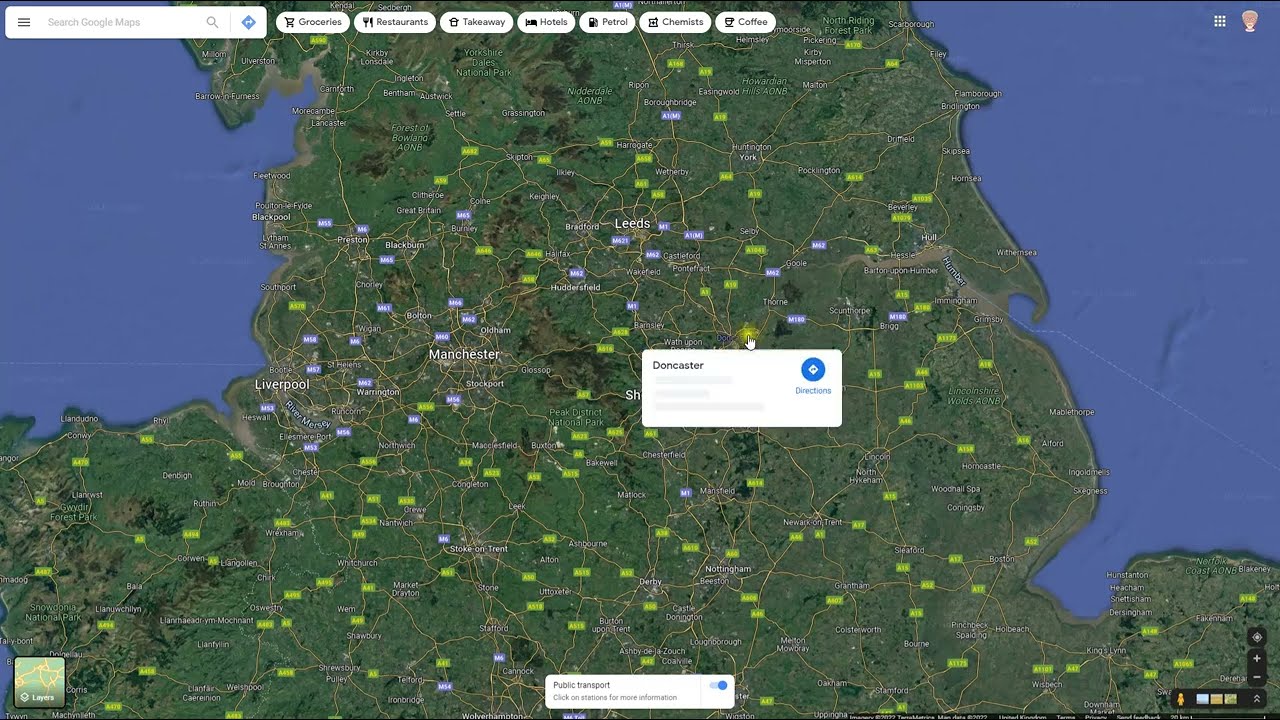Screen dimensions: 1280x720
Task: Click the Stockport town label
Action: point(485,383)
